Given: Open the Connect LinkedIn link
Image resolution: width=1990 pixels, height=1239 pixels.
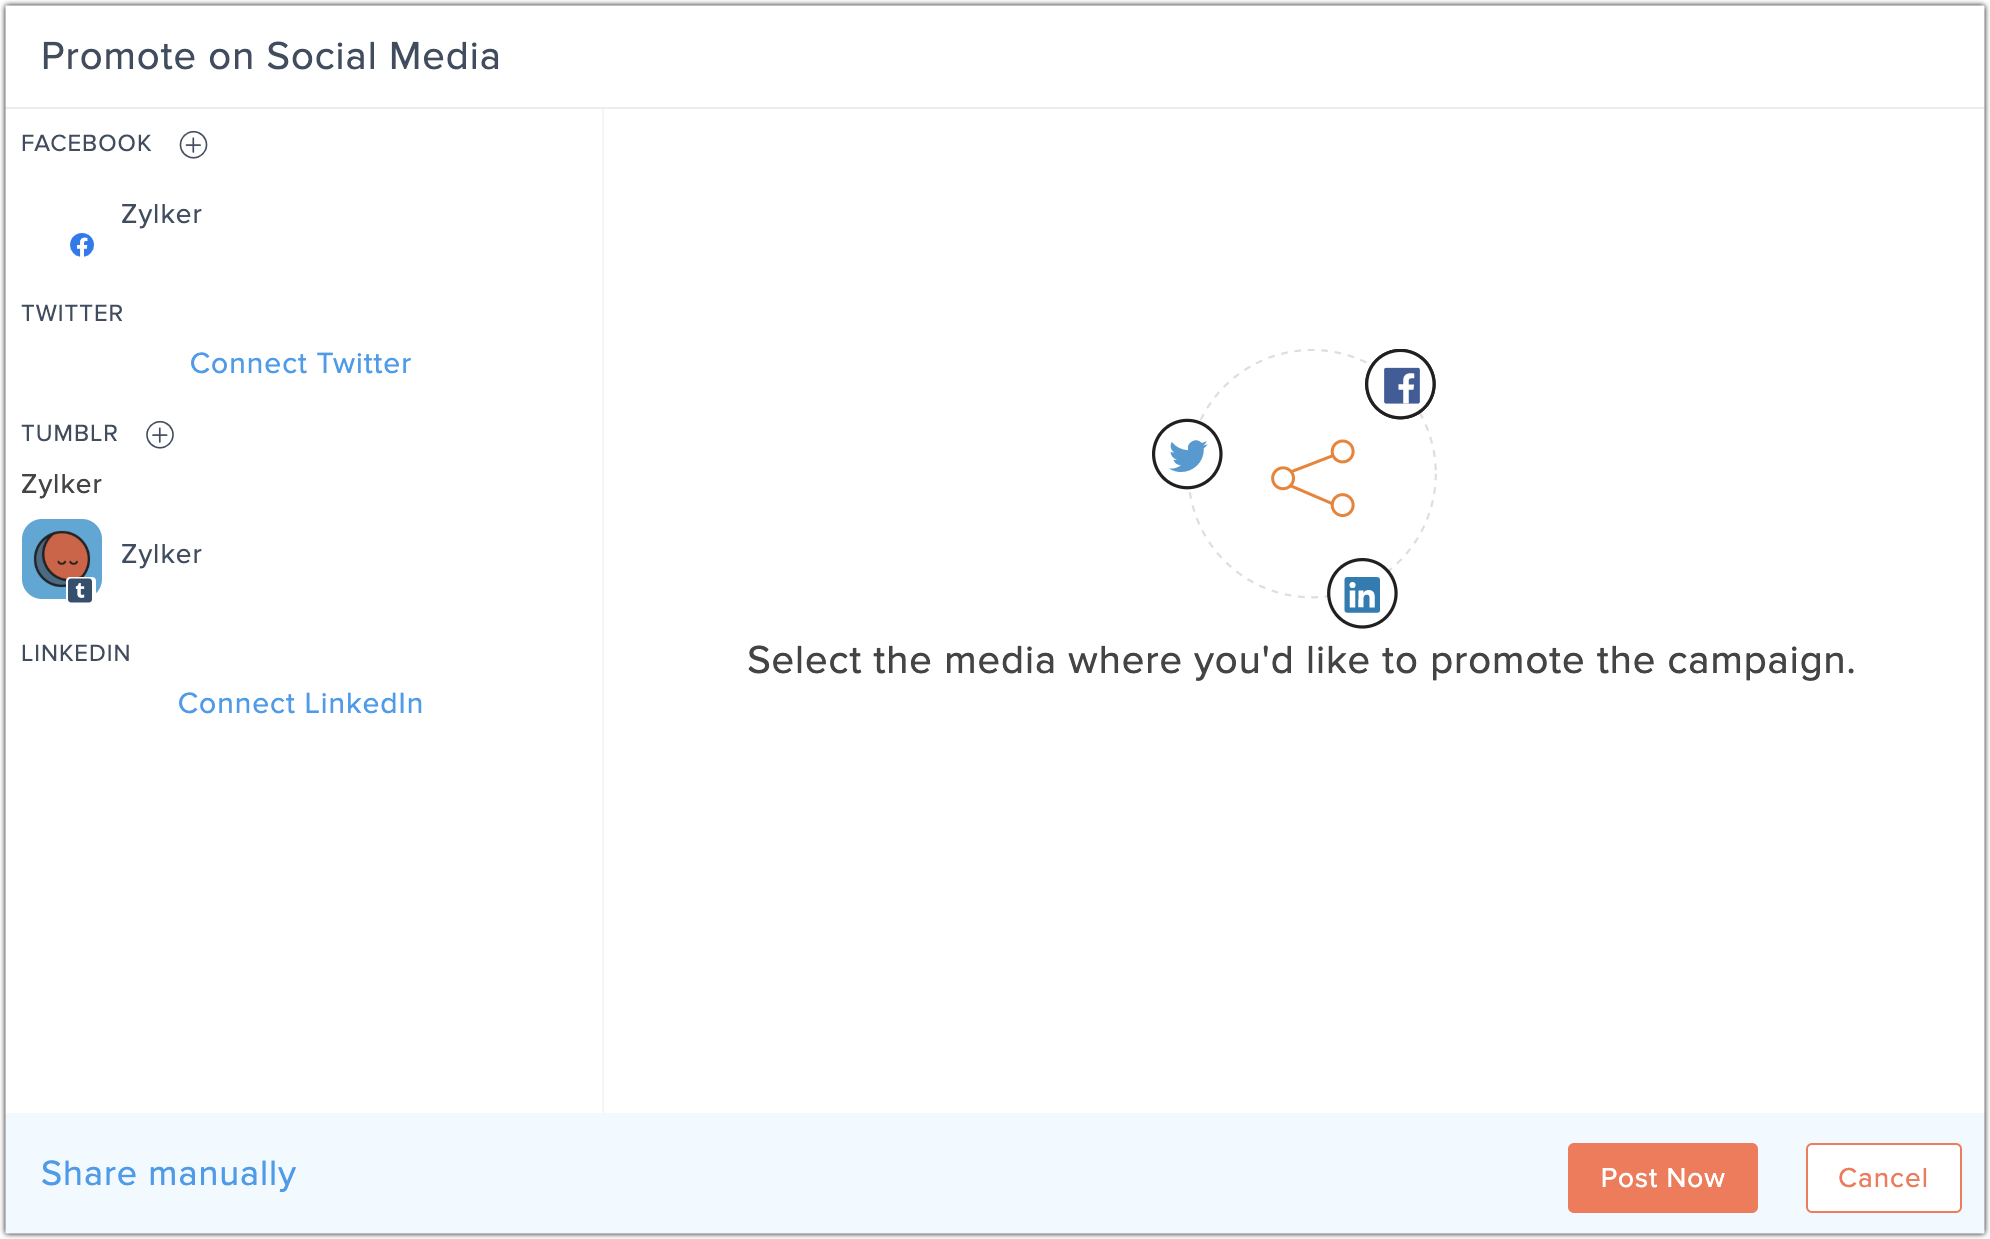Looking at the screenshot, I should point(301,703).
